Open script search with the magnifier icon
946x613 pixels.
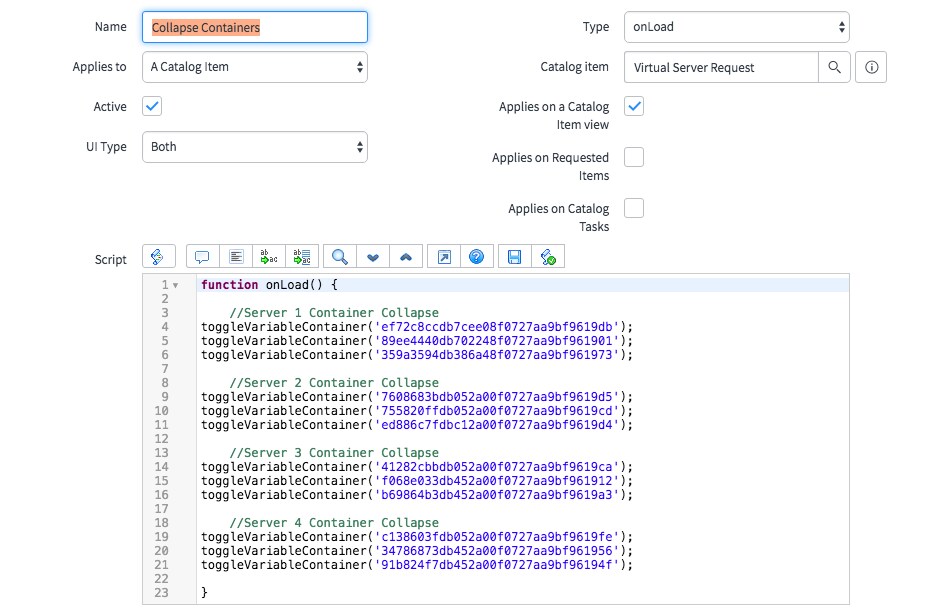340,256
